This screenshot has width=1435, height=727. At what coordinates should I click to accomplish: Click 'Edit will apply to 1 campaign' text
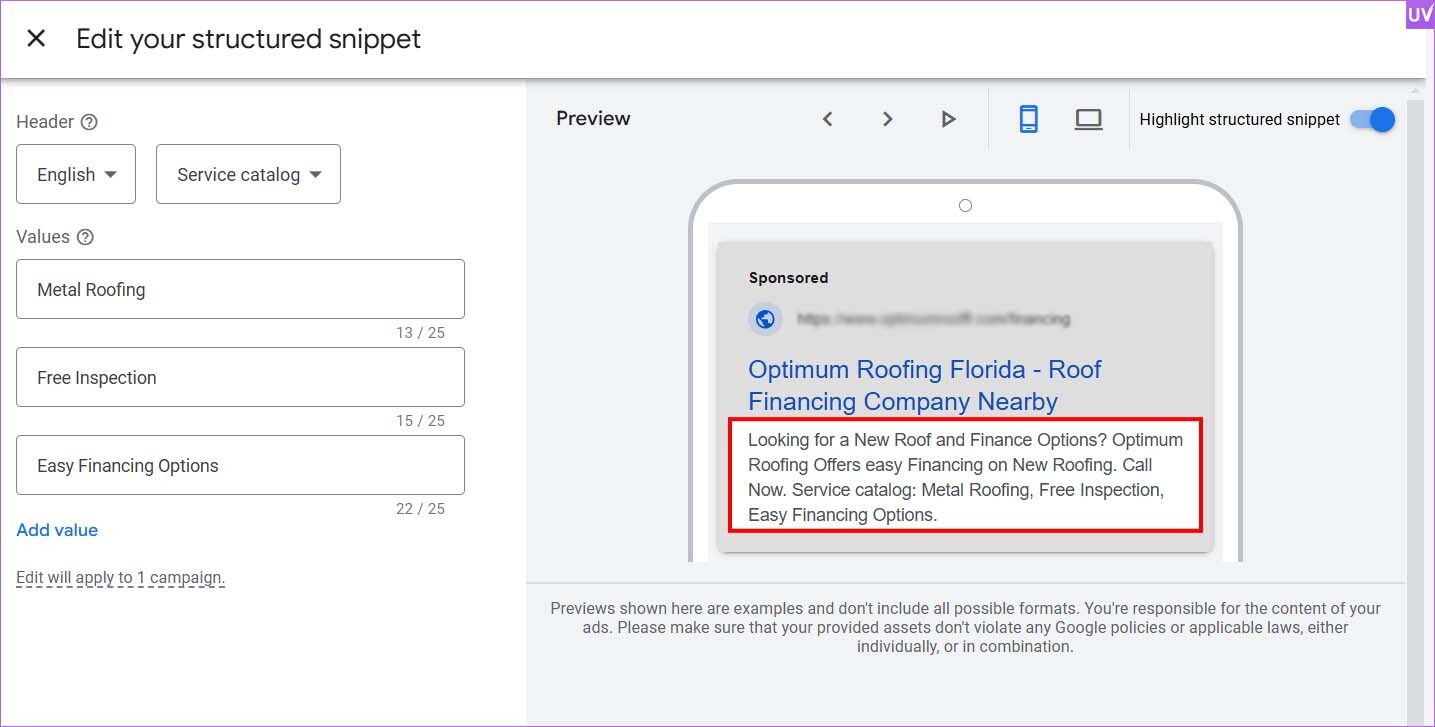click(x=120, y=577)
